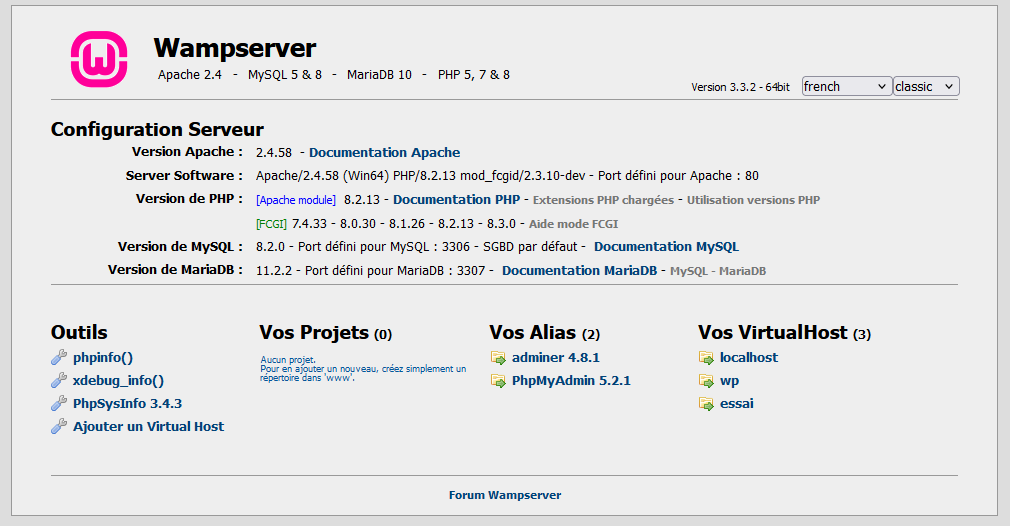1010x526 pixels.
Task: Click the folder icon beside PhpMyAdmin 5.2.1
Action: click(x=498, y=380)
